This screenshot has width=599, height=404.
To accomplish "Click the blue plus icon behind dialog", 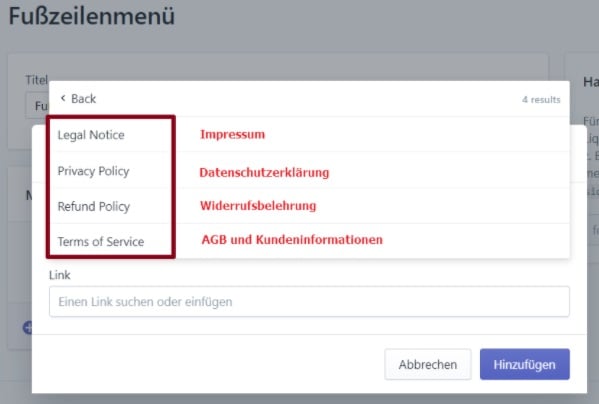I will [28, 328].
